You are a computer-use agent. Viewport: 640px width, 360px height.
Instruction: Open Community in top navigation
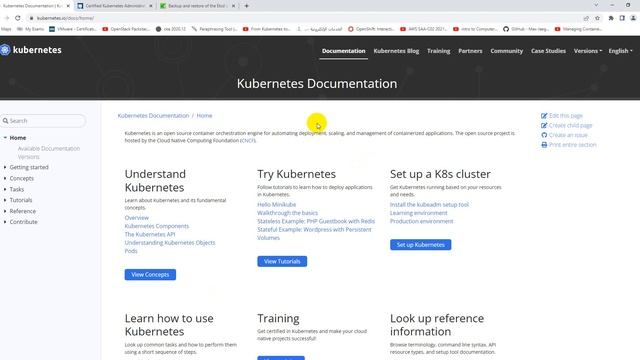click(x=507, y=51)
